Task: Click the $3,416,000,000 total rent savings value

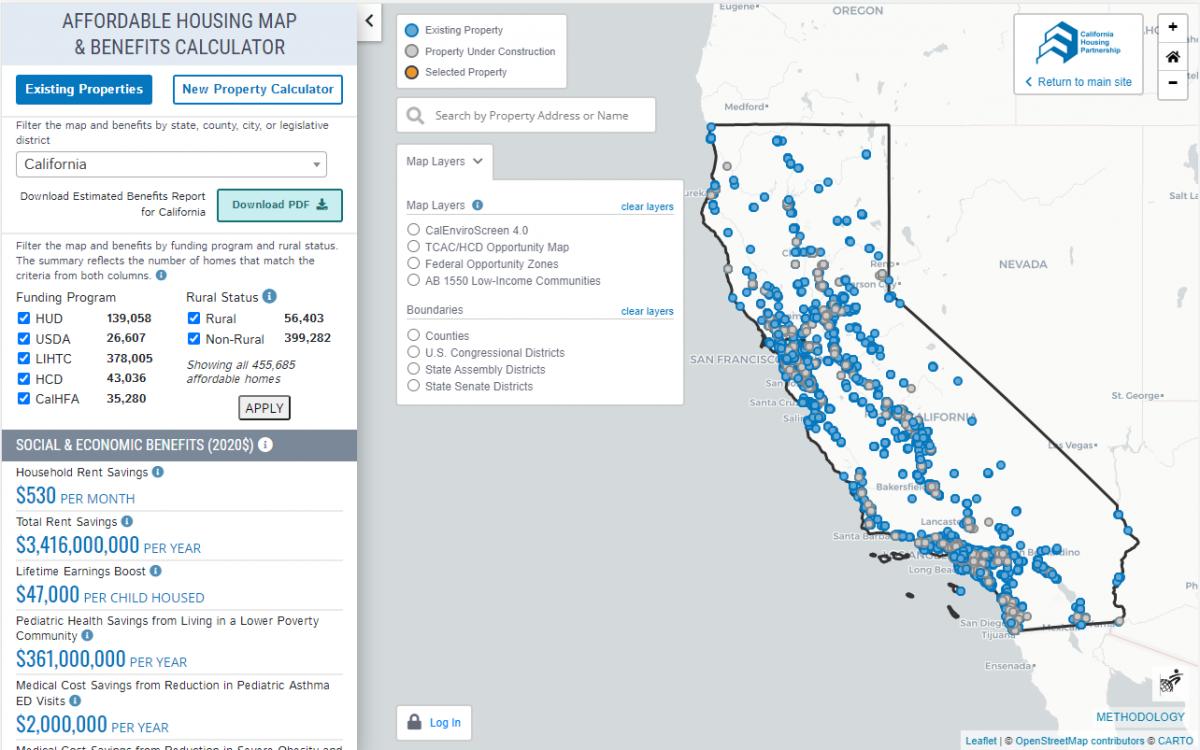Action: tap(78, 545)
